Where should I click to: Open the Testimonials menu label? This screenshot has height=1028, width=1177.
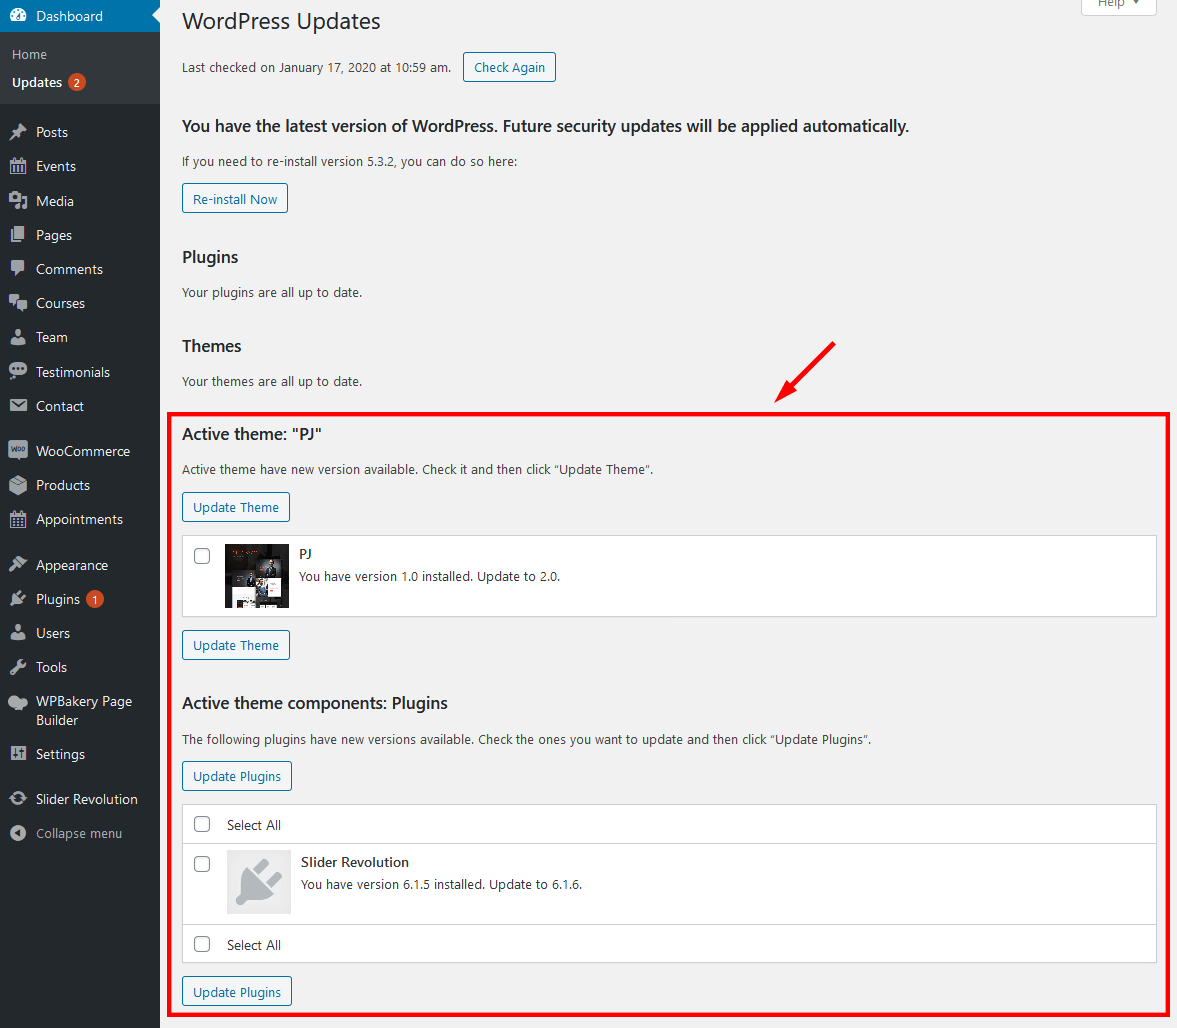pos(73,372)
